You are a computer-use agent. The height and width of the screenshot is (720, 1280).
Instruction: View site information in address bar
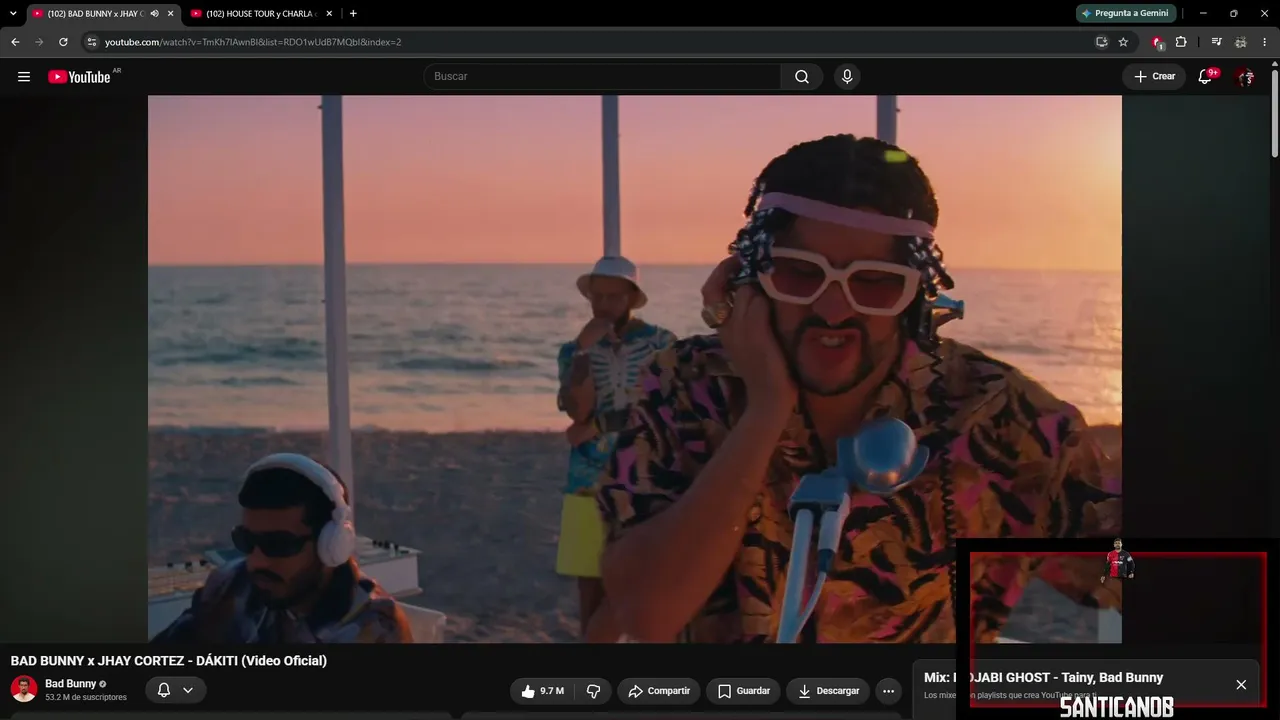(x=91, y=42)
